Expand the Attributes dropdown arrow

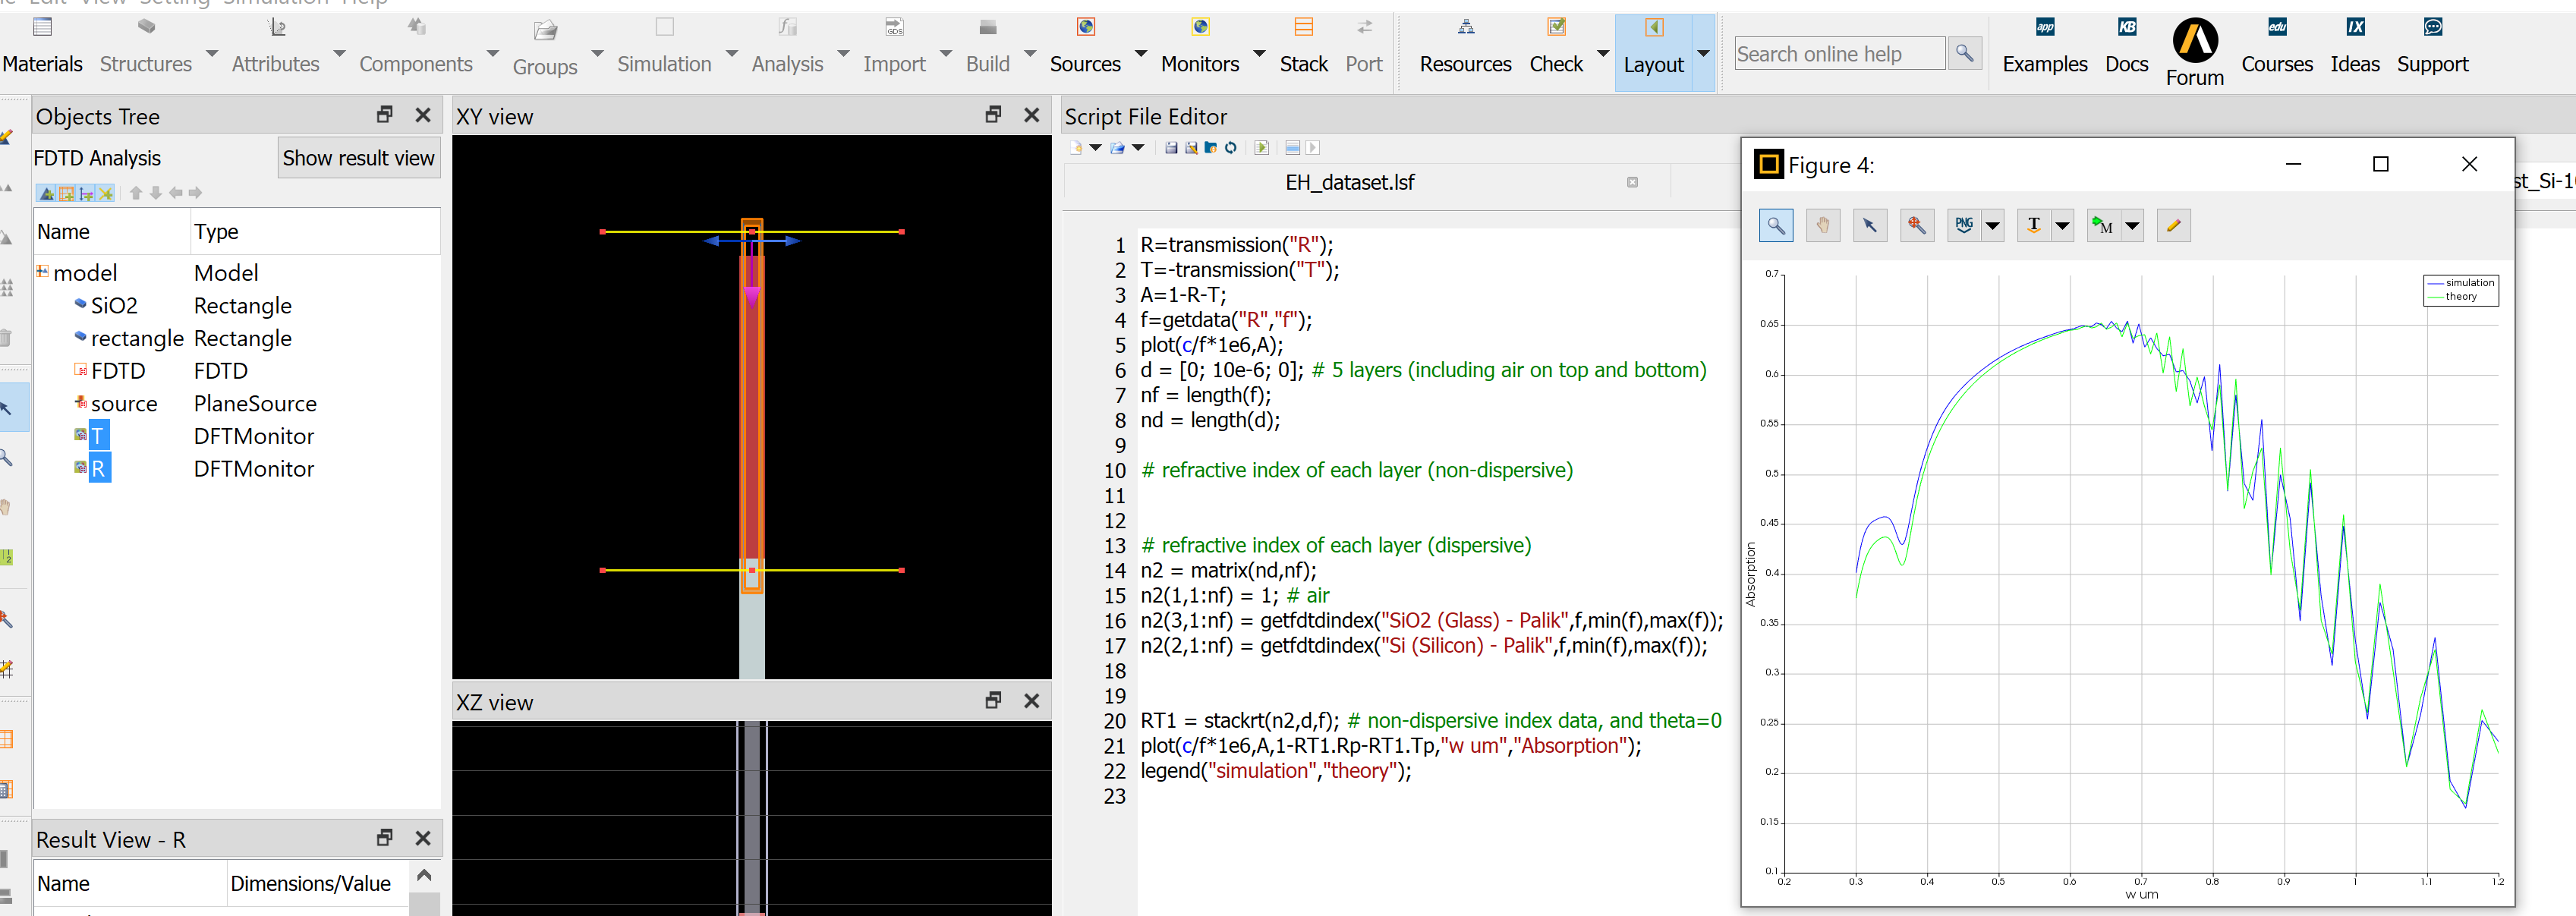tap(339, 52)
